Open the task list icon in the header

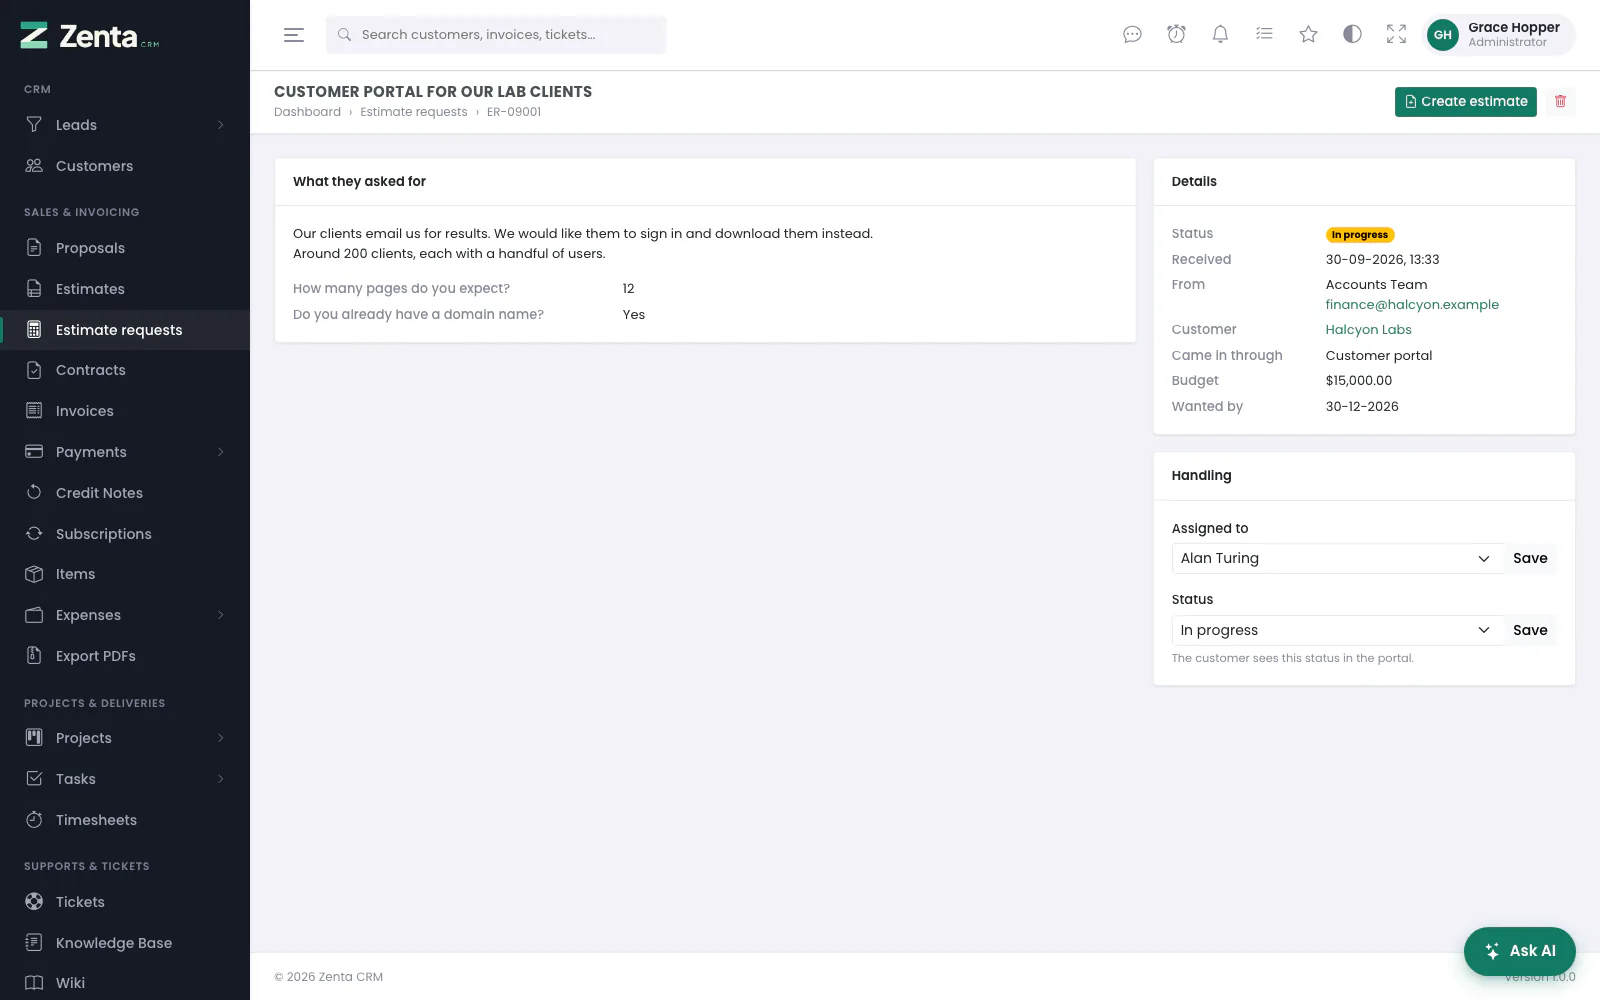tap(1264, 35)
